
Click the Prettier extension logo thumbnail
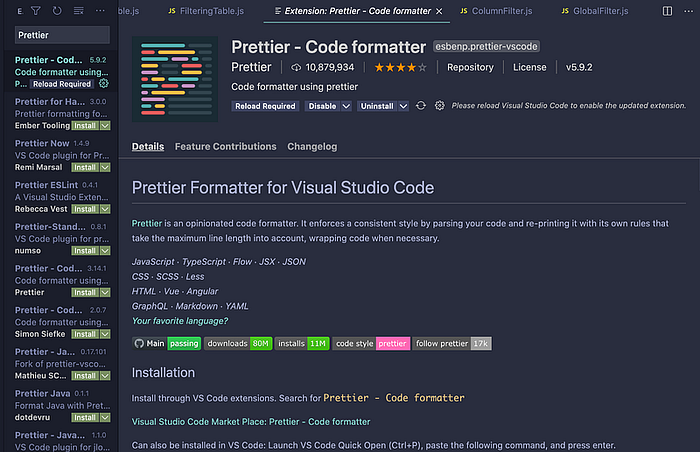pos(175,79)
